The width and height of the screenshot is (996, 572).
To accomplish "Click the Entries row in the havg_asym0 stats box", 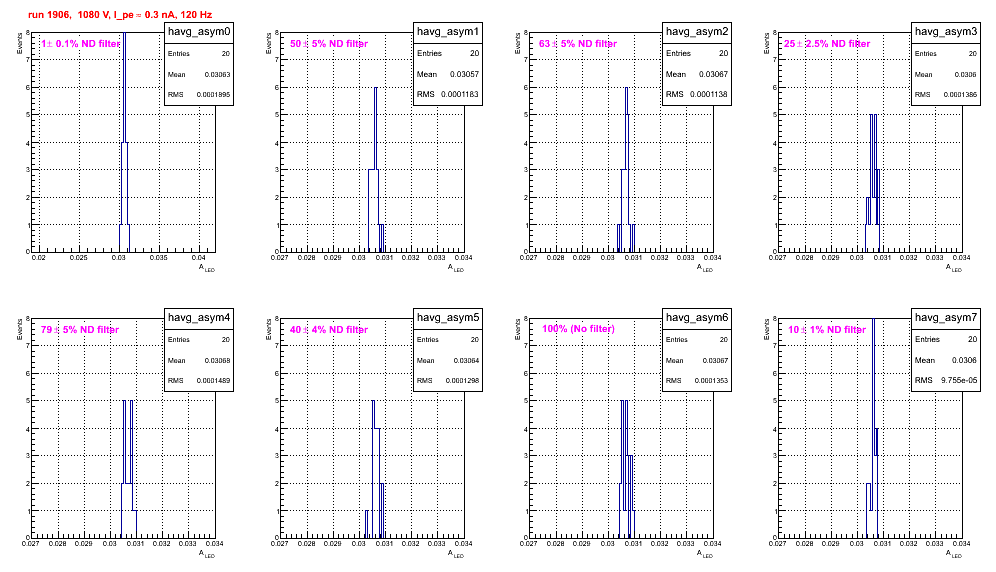I will 199,54.
